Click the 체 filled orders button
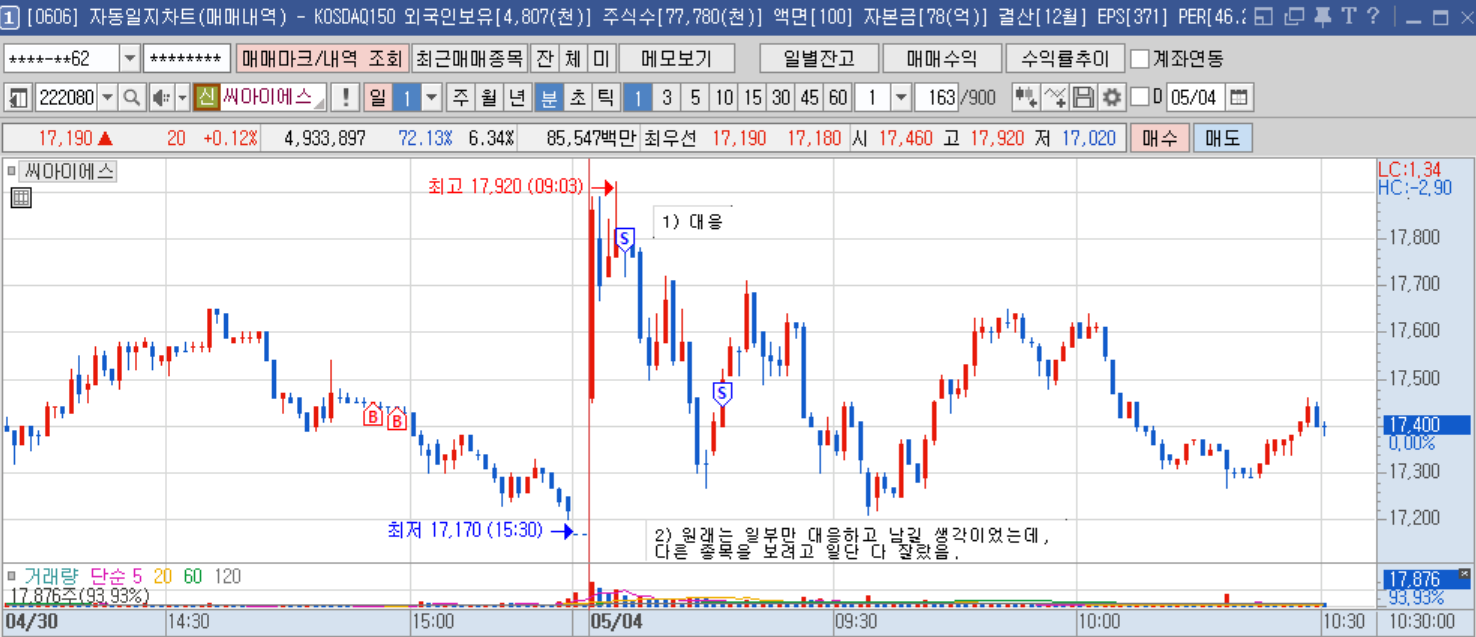The image size is (1476, 637). click(x=573, y=59)
